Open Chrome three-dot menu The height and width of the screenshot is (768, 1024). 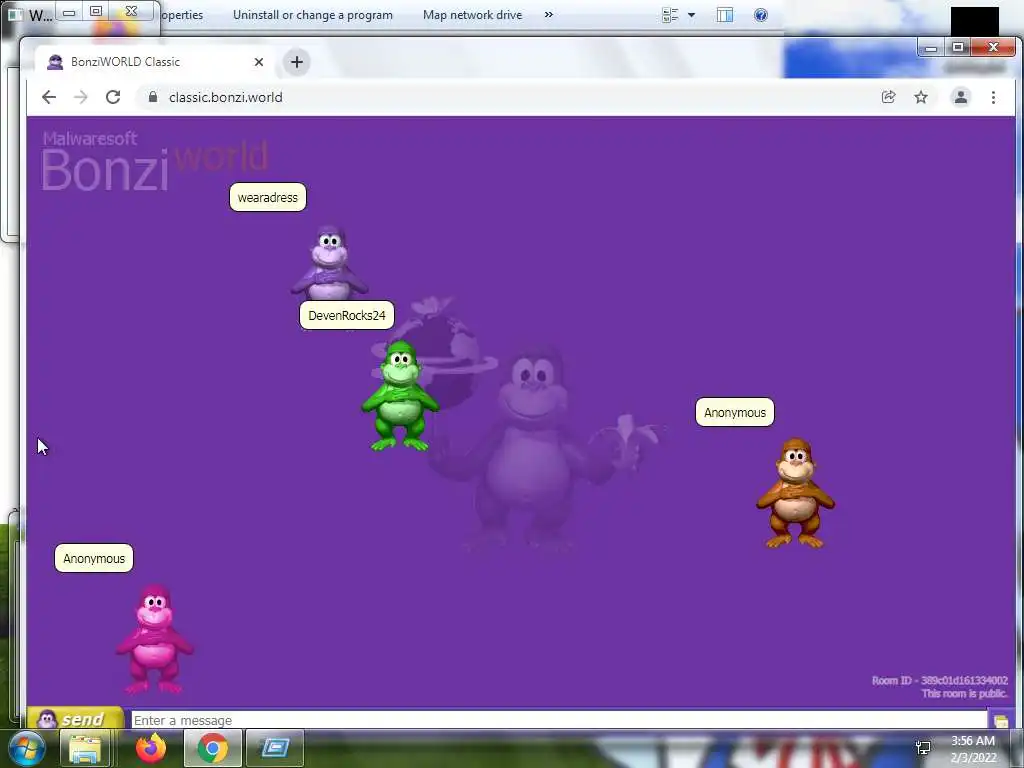pyautogui.click(x=993, y=97)
